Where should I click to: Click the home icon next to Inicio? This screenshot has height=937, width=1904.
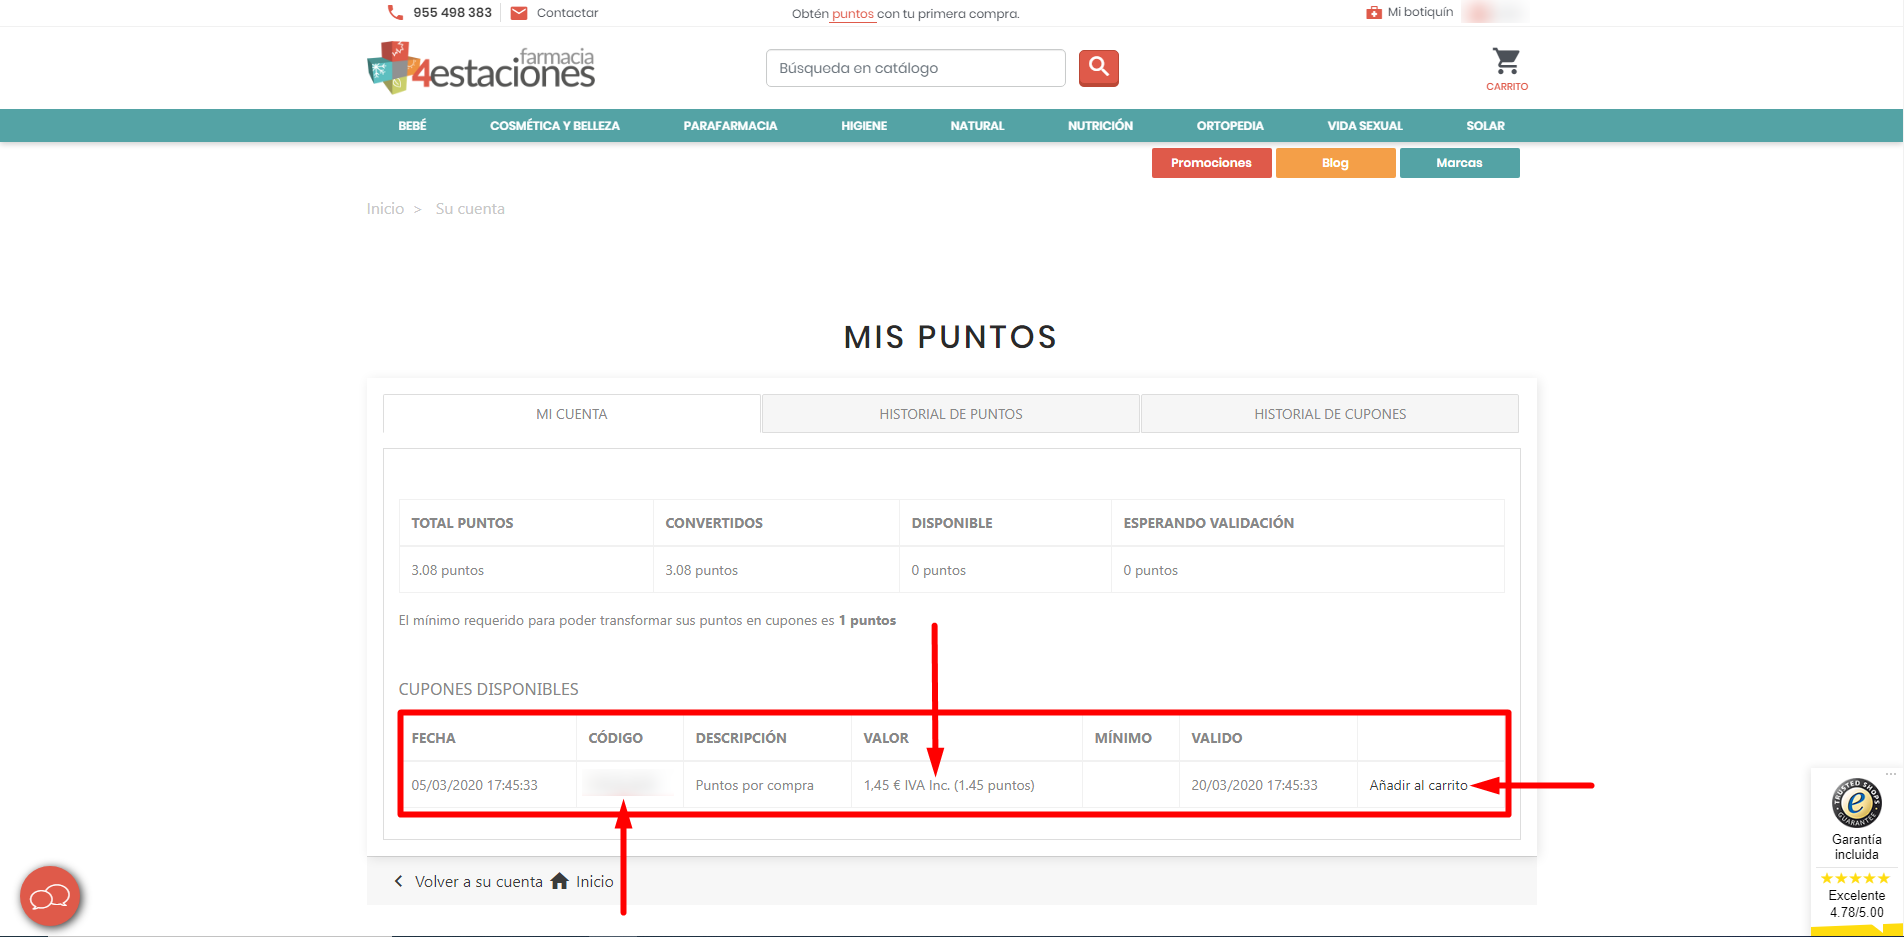[x=560, y=881]
